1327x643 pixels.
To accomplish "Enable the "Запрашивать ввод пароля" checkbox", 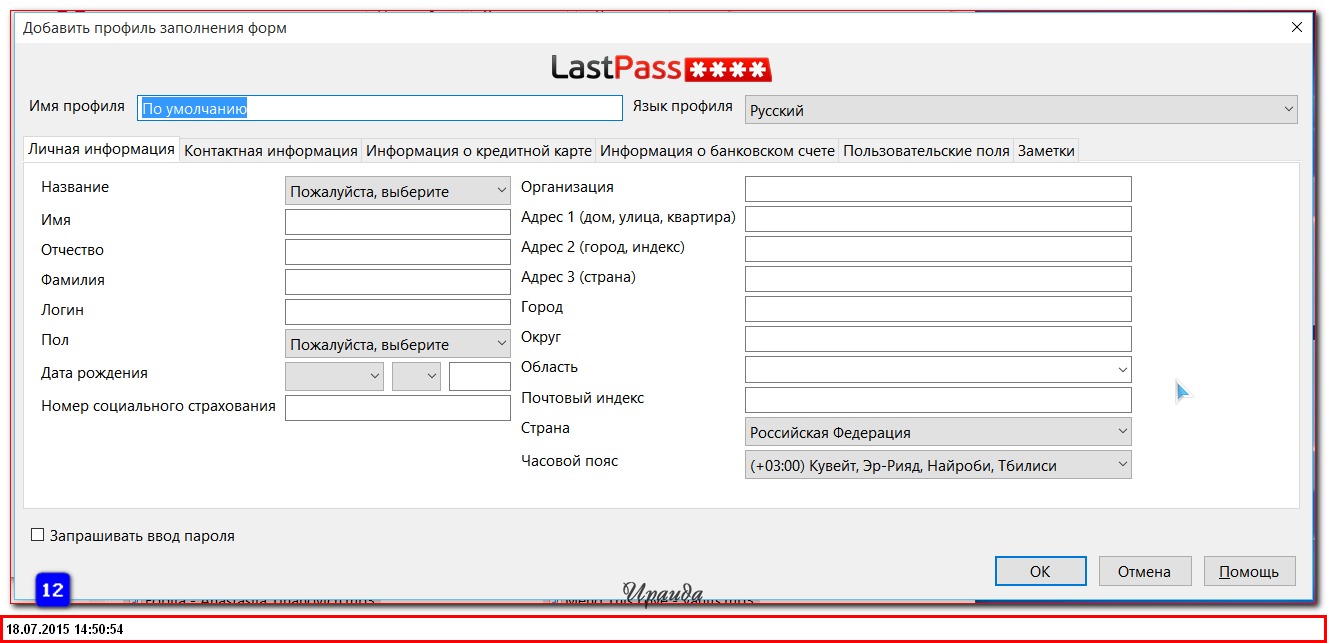I will [38, 535].
